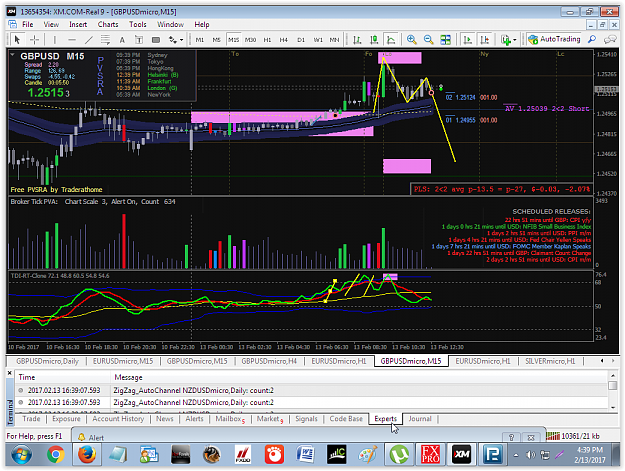Set timeframe to M5
The image size is (625, 471).
(216, 40)
